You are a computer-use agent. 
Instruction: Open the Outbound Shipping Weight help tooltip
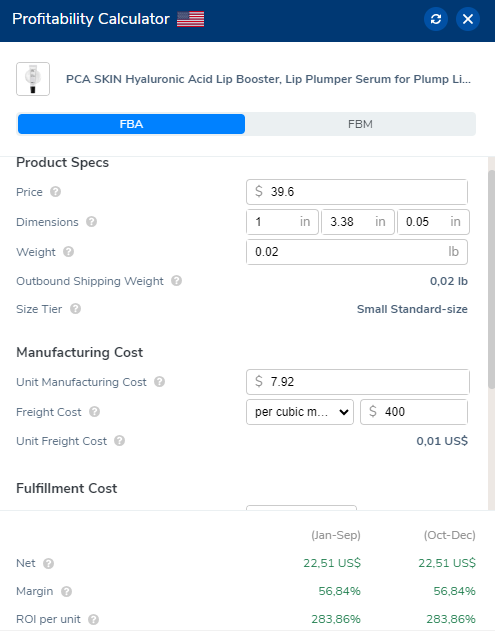point(176,281)
